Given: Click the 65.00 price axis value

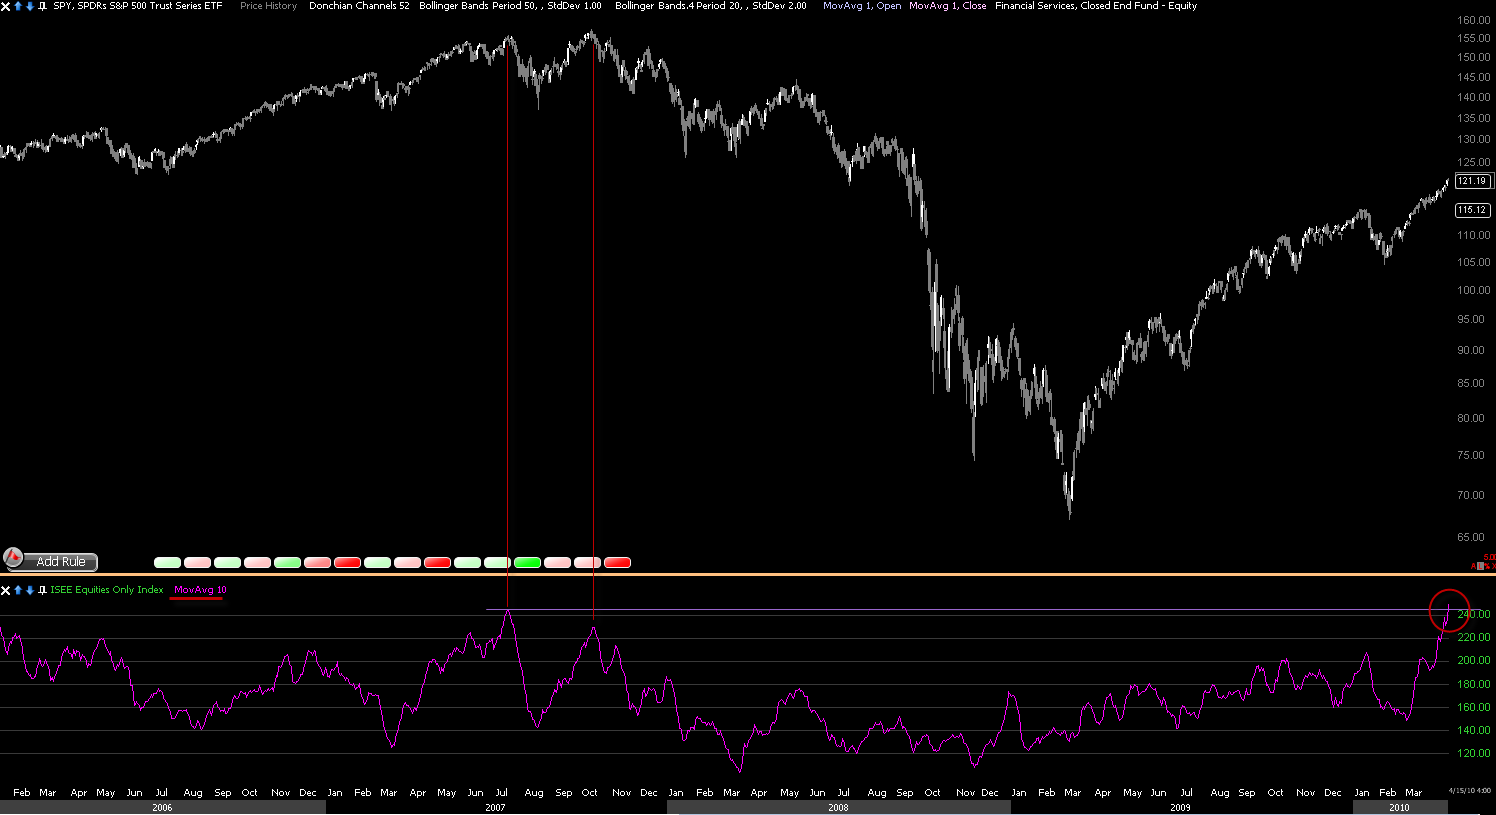Looking at the screenshot, I should tap(1471, 537).
